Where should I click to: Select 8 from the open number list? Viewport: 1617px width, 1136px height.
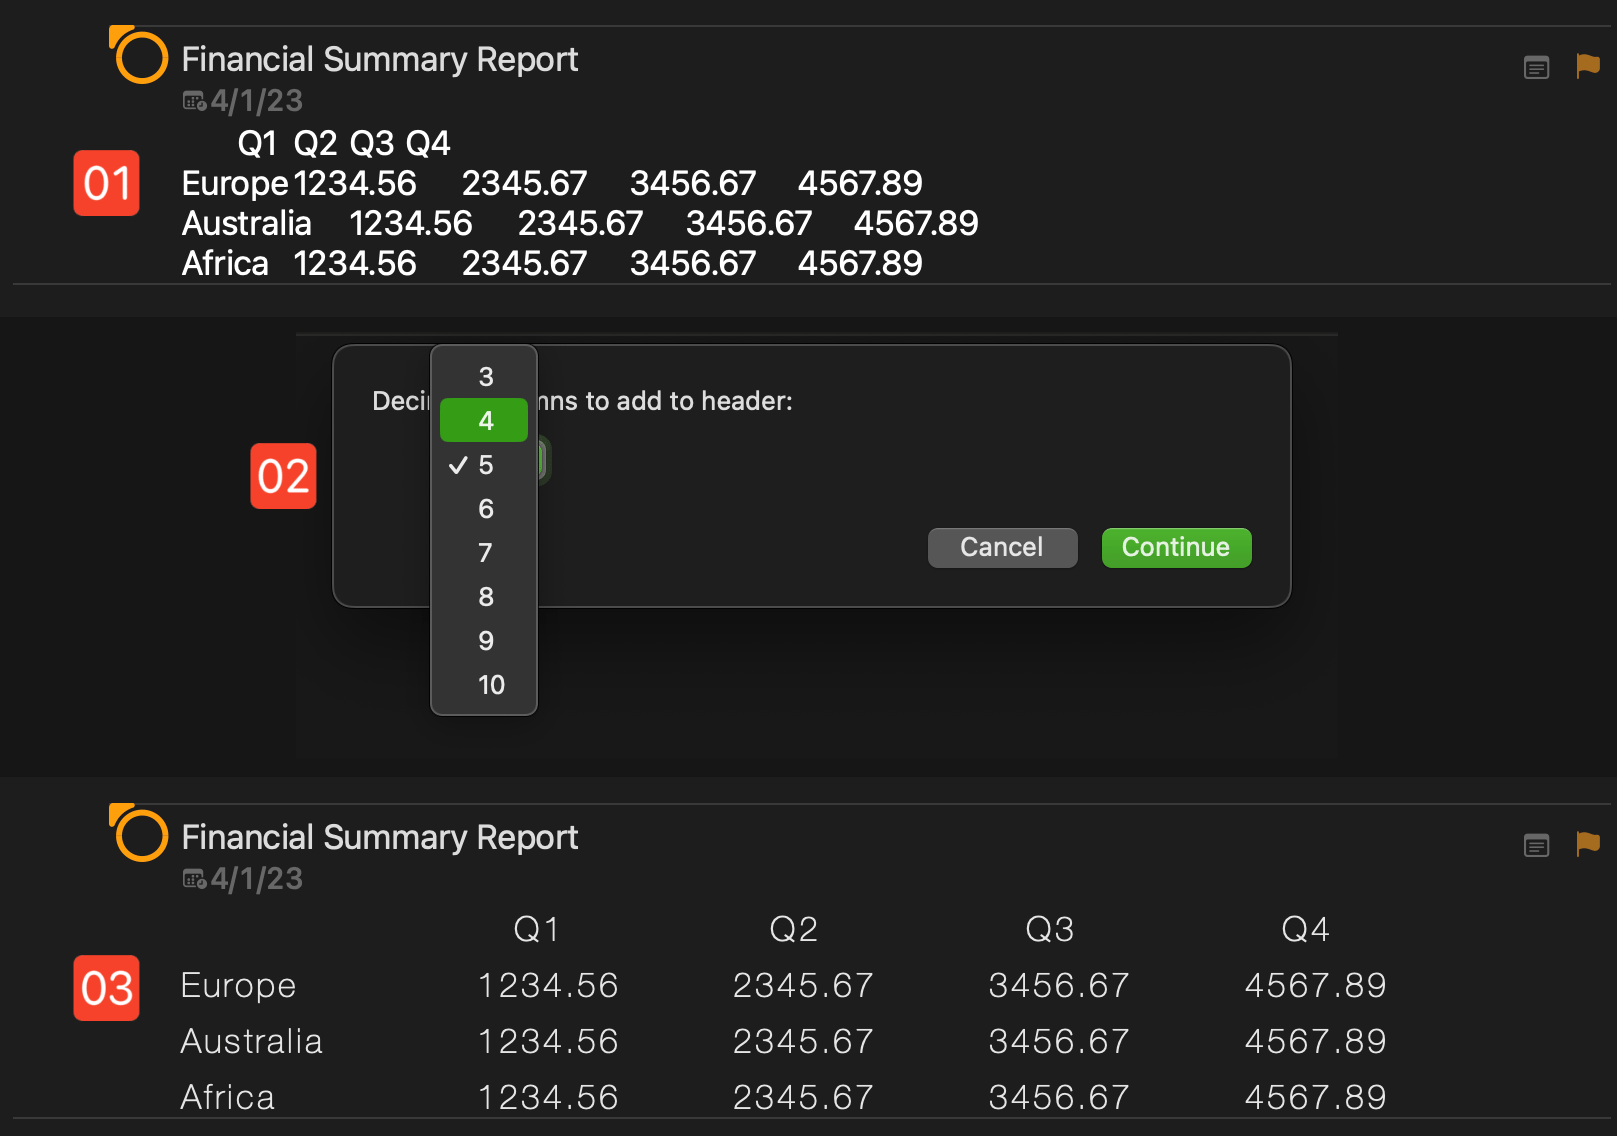(x=485, y=597)
